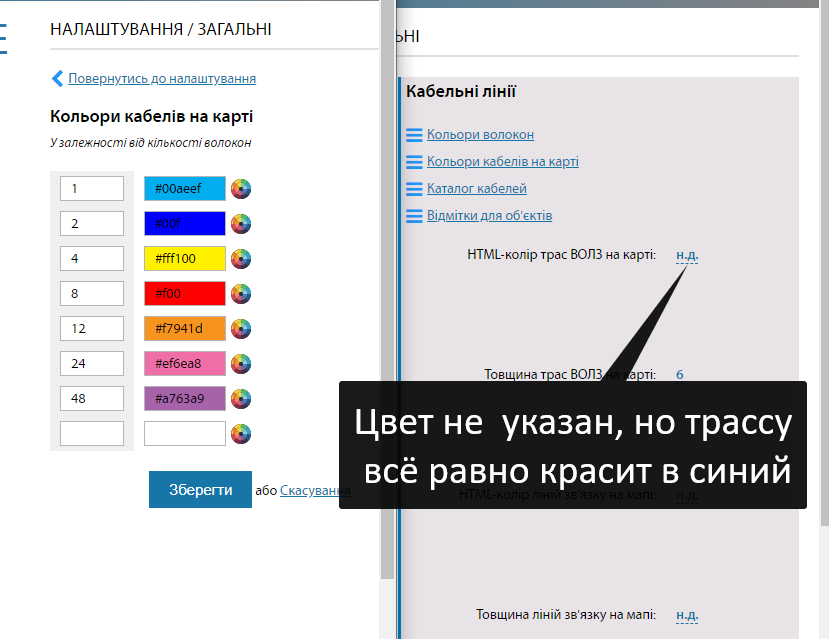Click the empty color value field
Viewport: 829px width, 639px height.
coord(185,433)
